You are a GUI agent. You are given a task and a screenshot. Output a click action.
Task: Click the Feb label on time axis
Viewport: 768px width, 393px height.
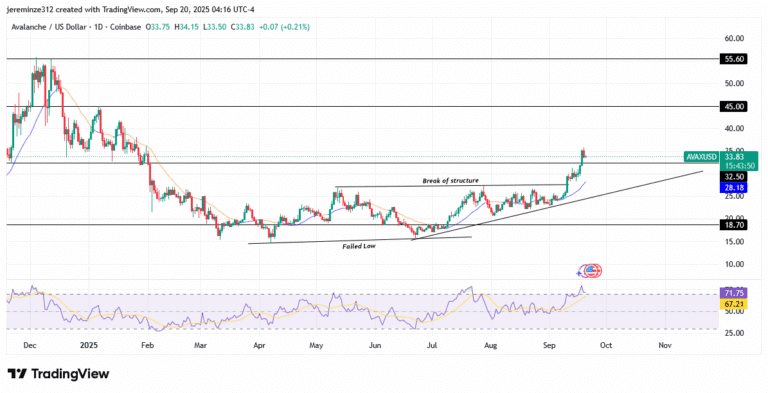coord(147,345)
